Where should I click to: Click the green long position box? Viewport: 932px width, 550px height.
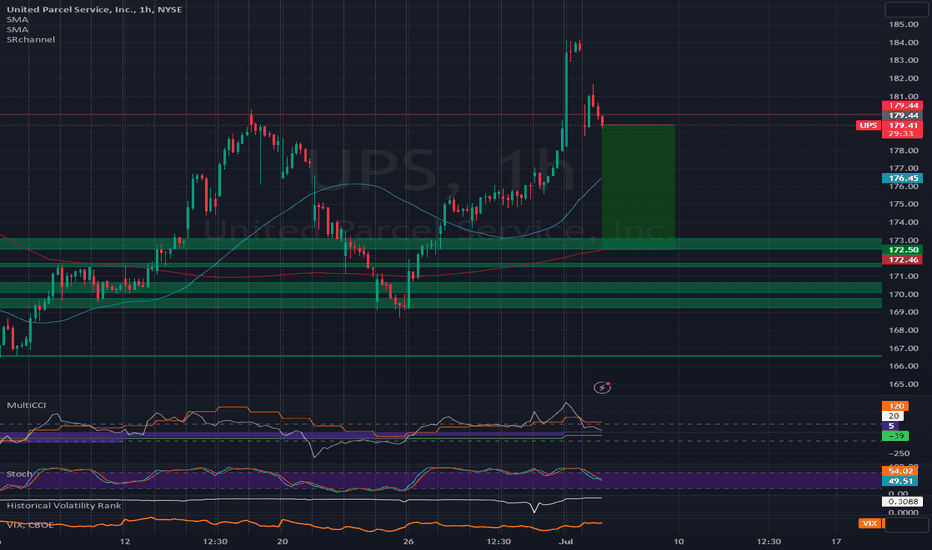(638, 187)
